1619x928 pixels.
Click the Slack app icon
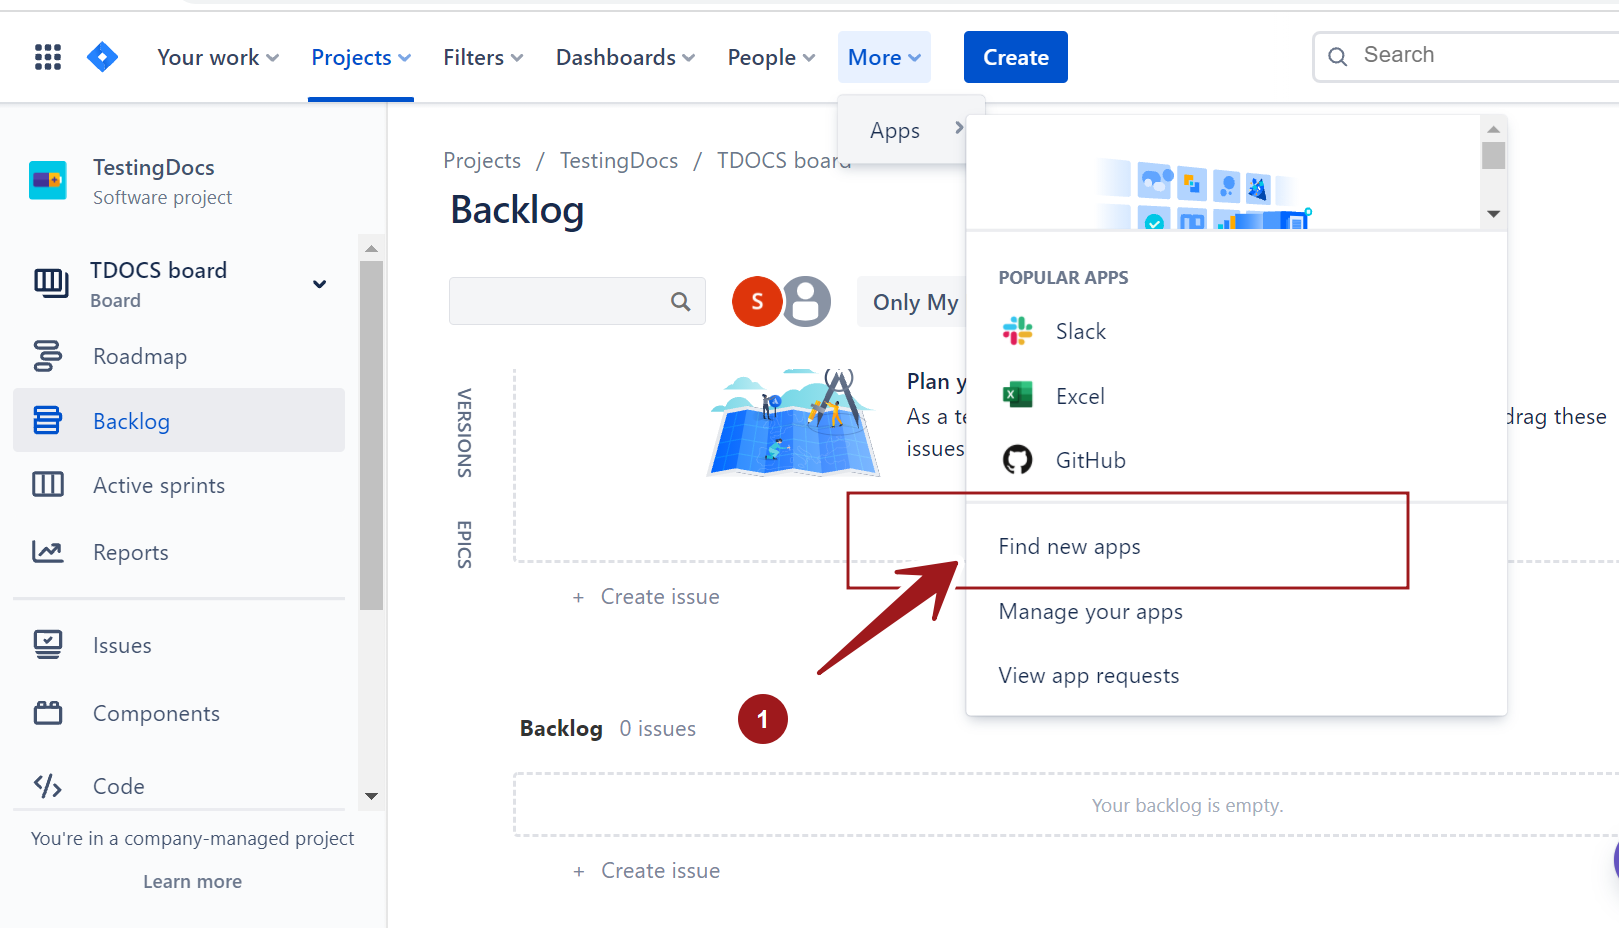click(x=1017, y=330)
